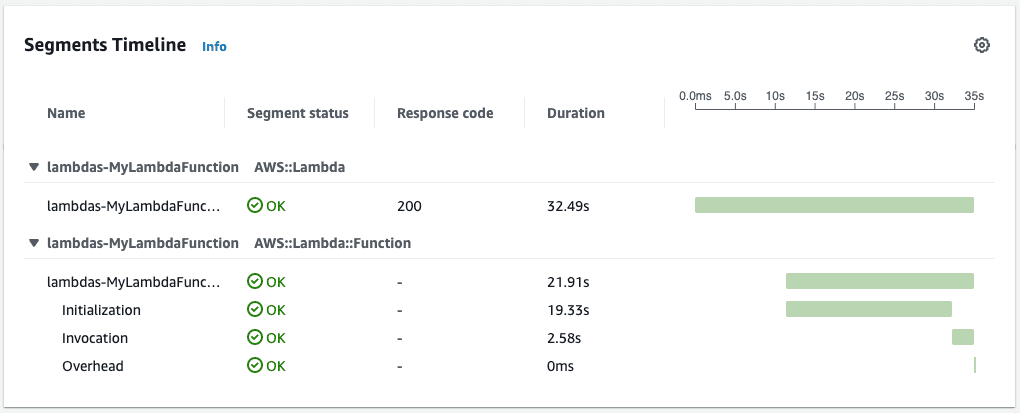Select the Initialization subsegment row name

[101, 310]
